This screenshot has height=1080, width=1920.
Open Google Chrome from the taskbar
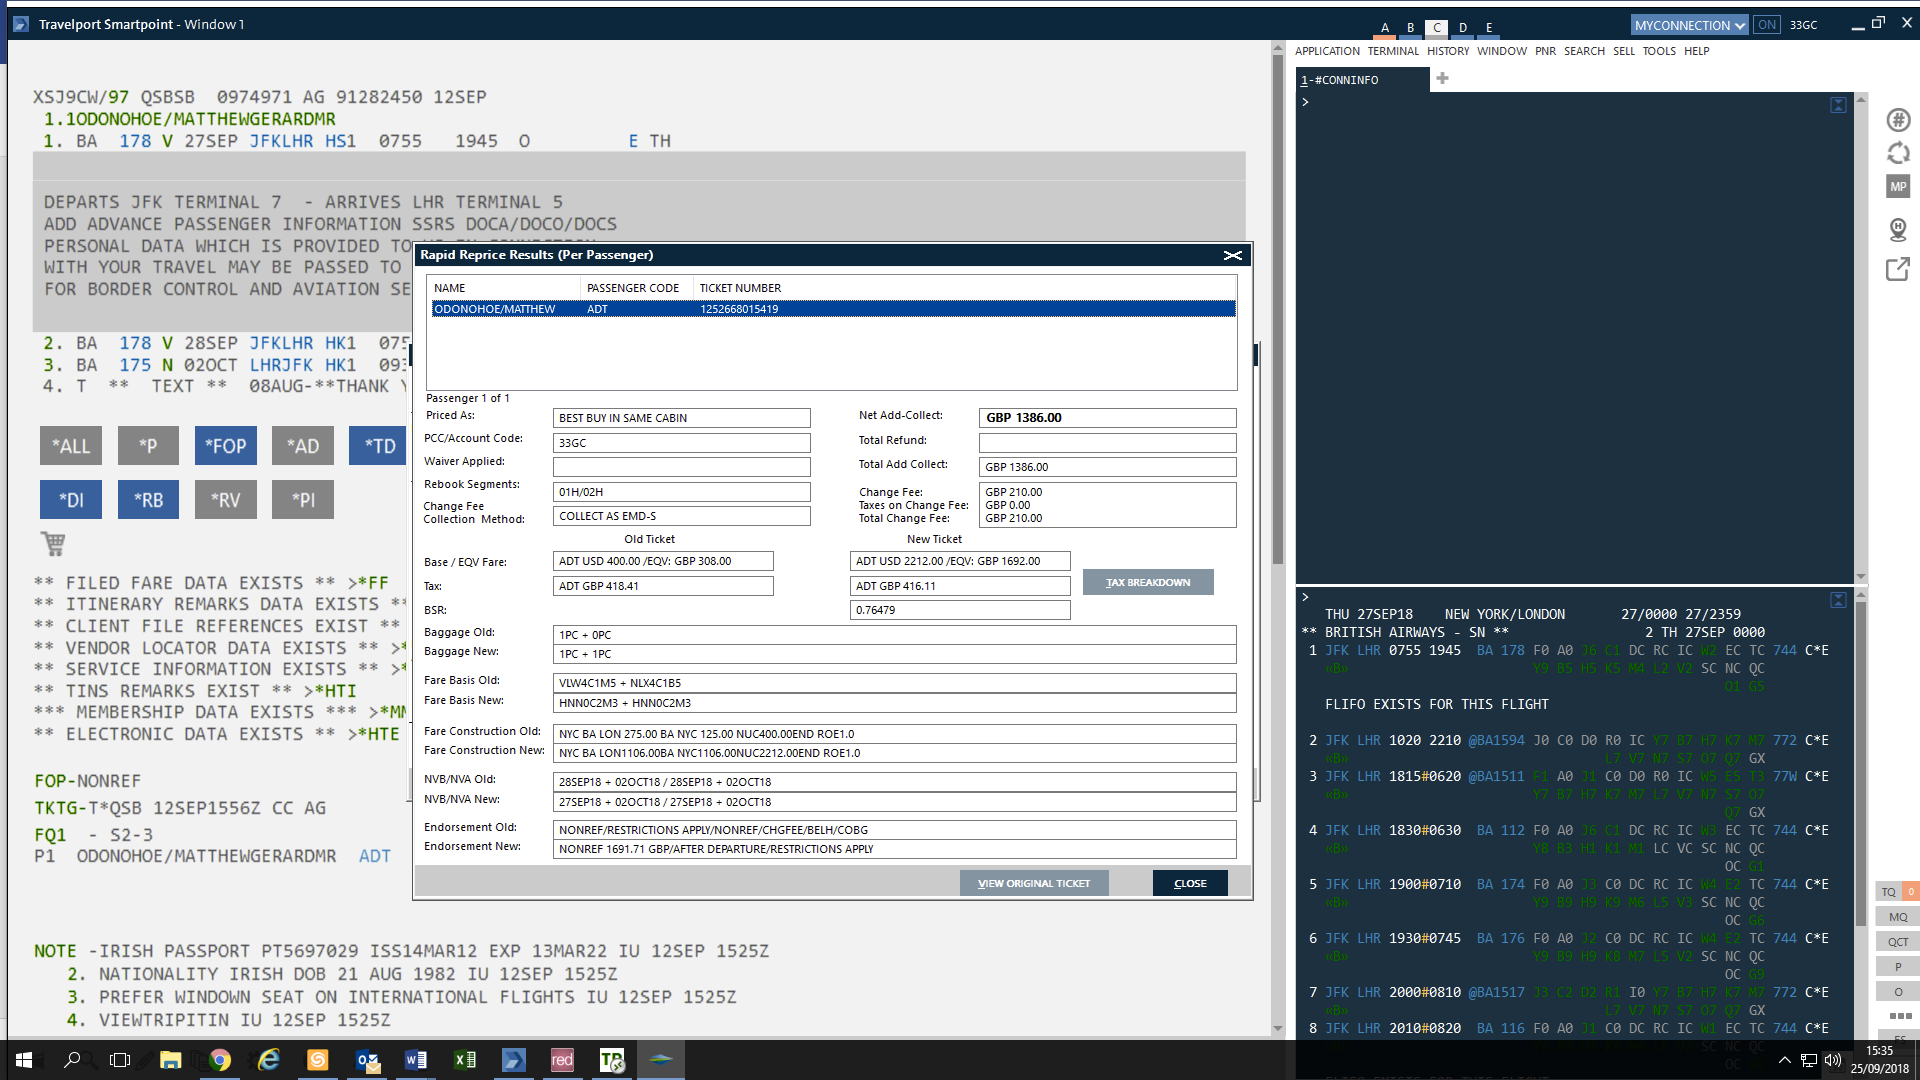220,1060
